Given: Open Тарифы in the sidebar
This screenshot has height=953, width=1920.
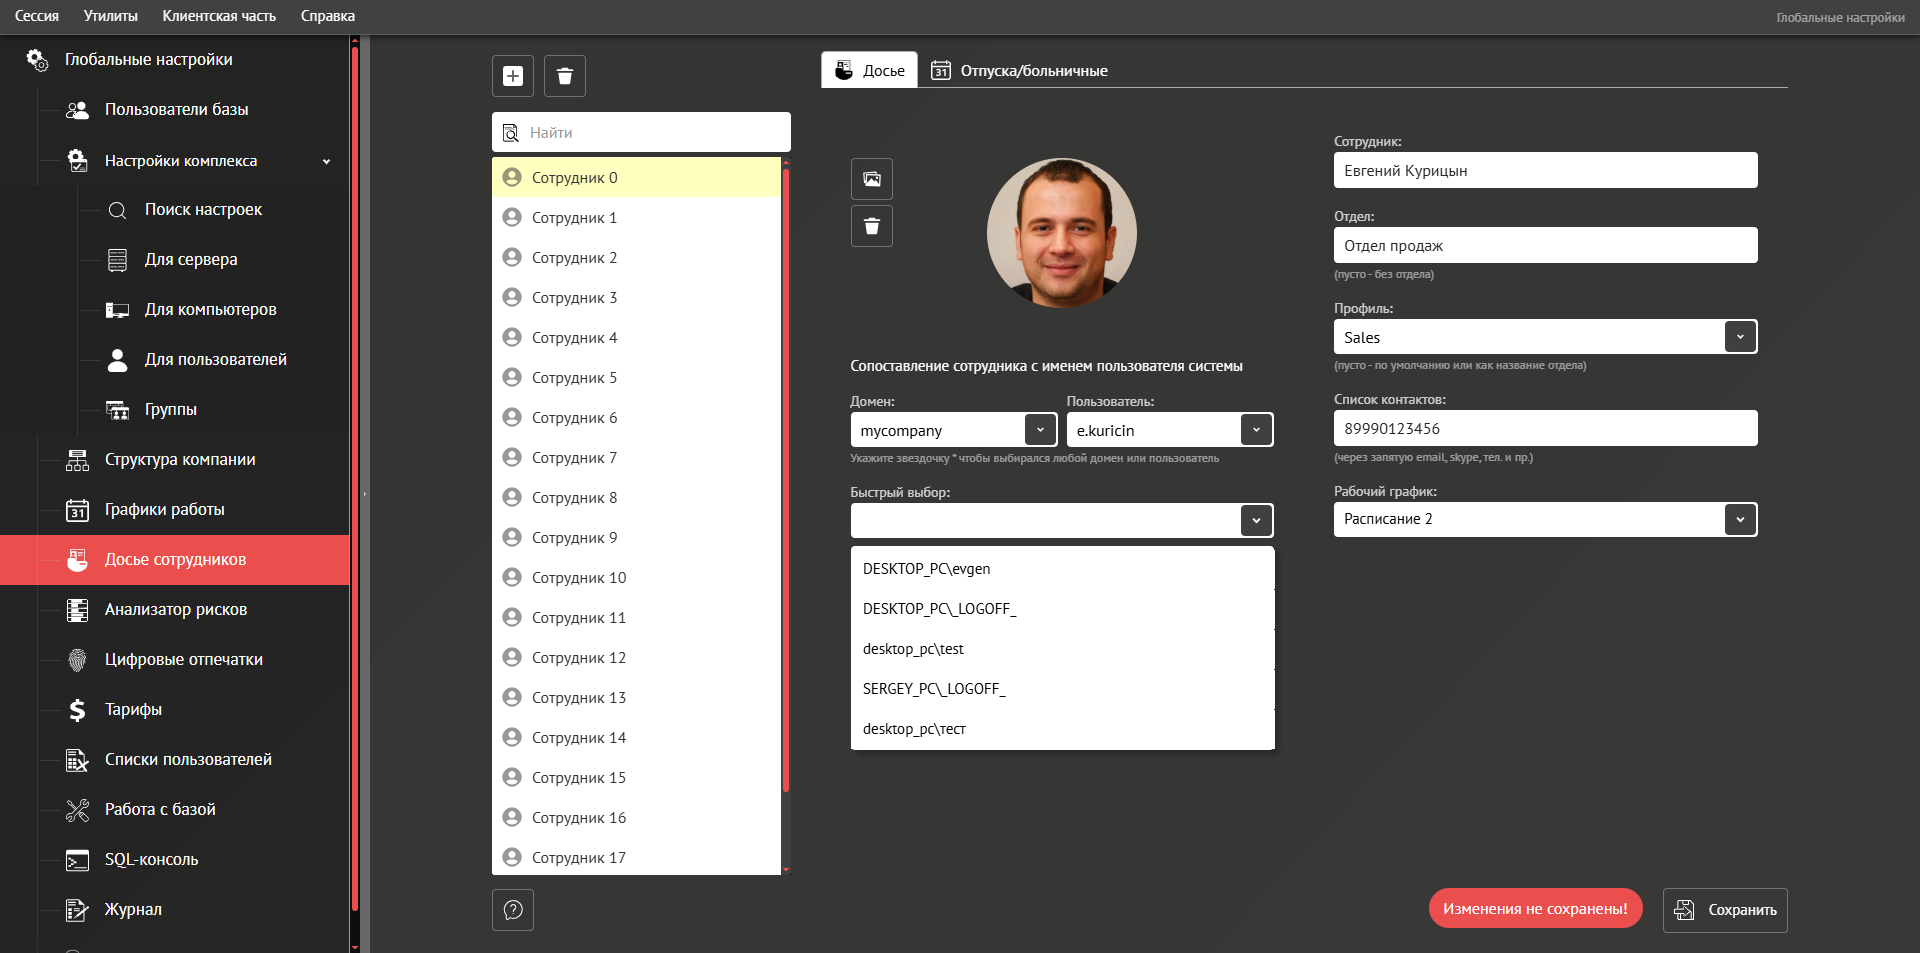Looking at the screenshot, I should pos(133,710).
